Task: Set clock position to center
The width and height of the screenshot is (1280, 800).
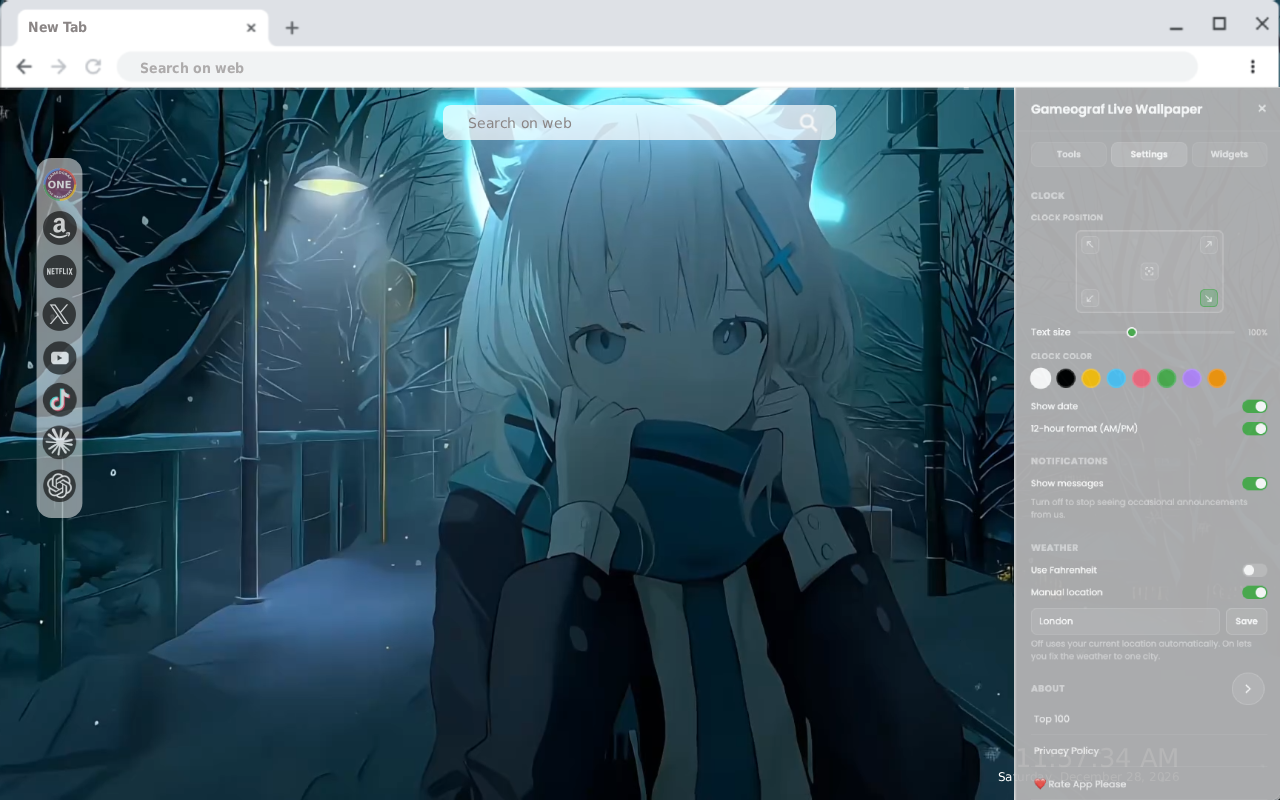Action: click(x=1149, y=271)
